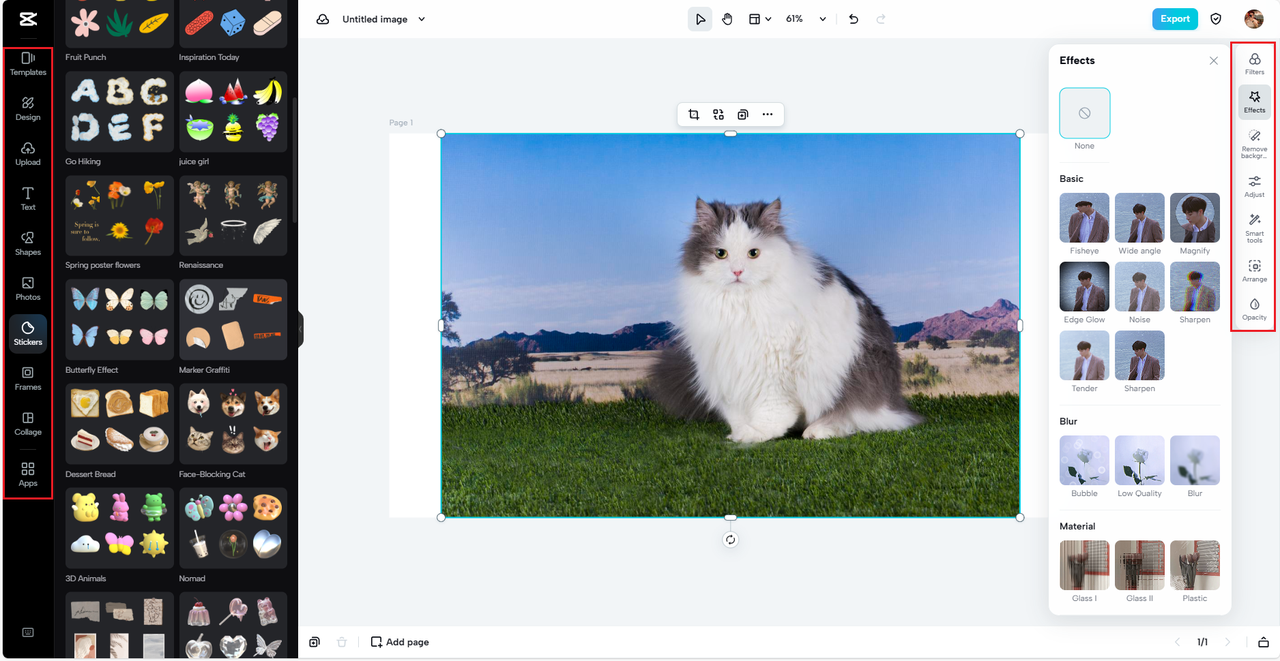
Task: Click the crop icon above the image
Action: coord(693,115)
